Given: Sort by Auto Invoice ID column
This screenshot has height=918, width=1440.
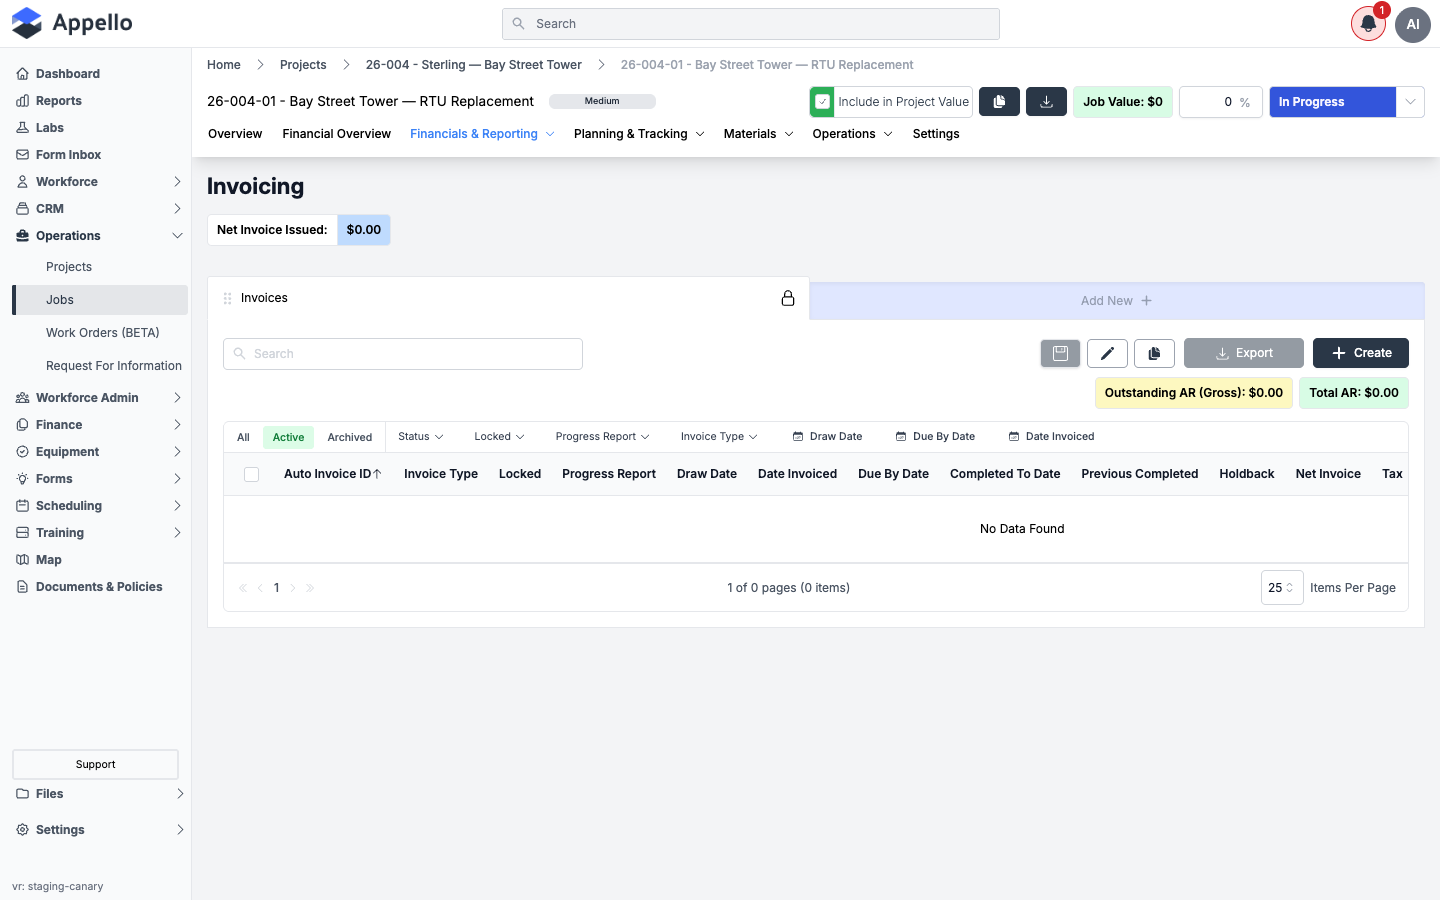Looking at the screenshot, I should coord(332,474).
